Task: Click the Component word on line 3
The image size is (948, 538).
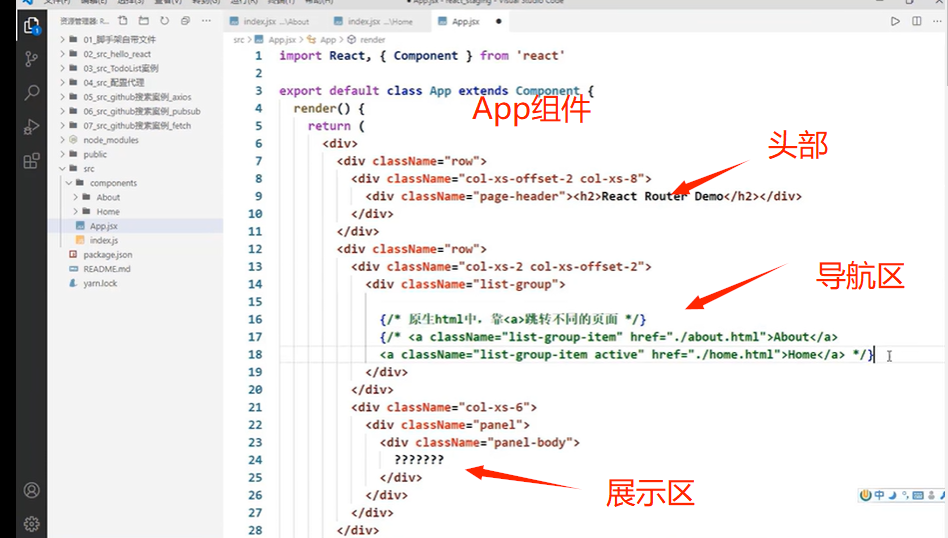Action: pyautogui.click(x=547, y=91)
